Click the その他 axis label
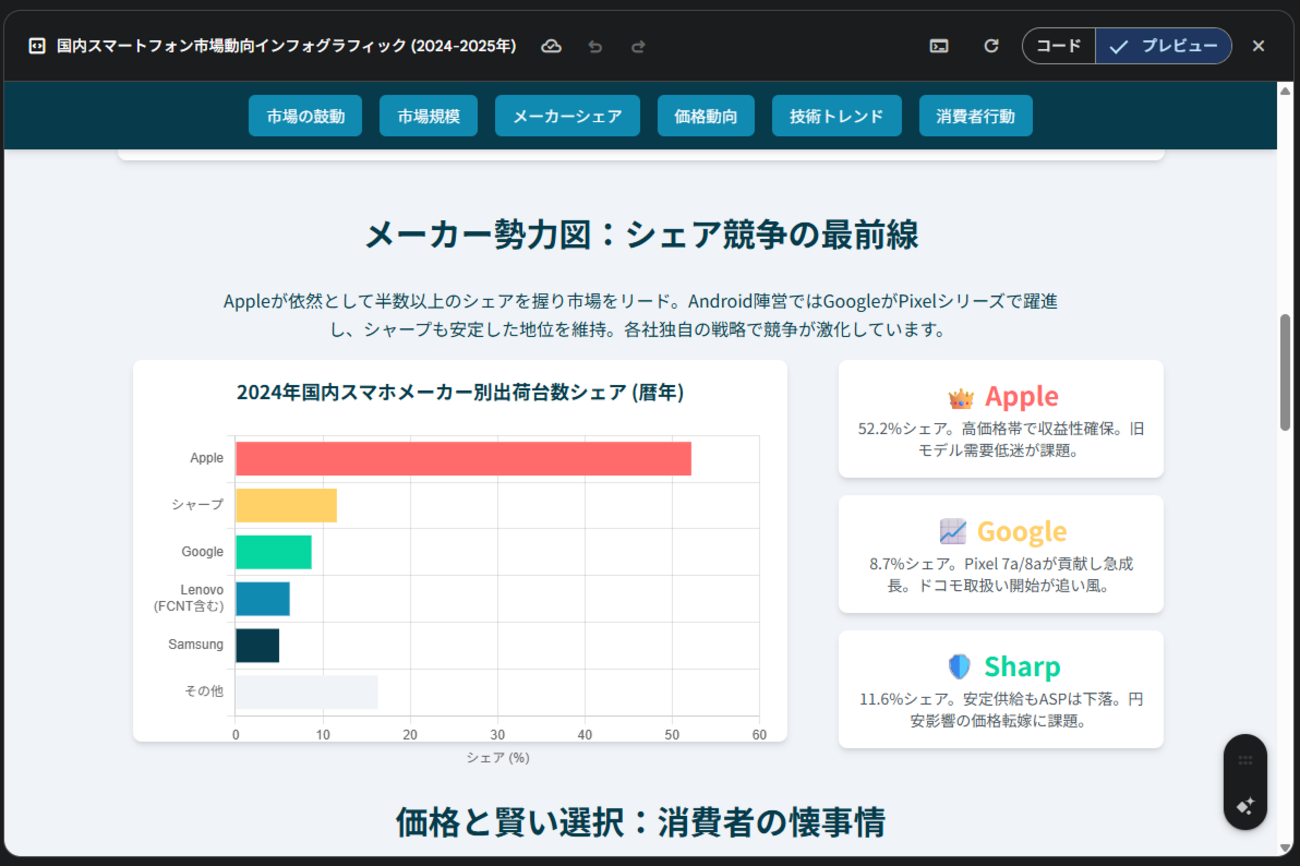Viewport: 1300px width, 866px height. 204,691
